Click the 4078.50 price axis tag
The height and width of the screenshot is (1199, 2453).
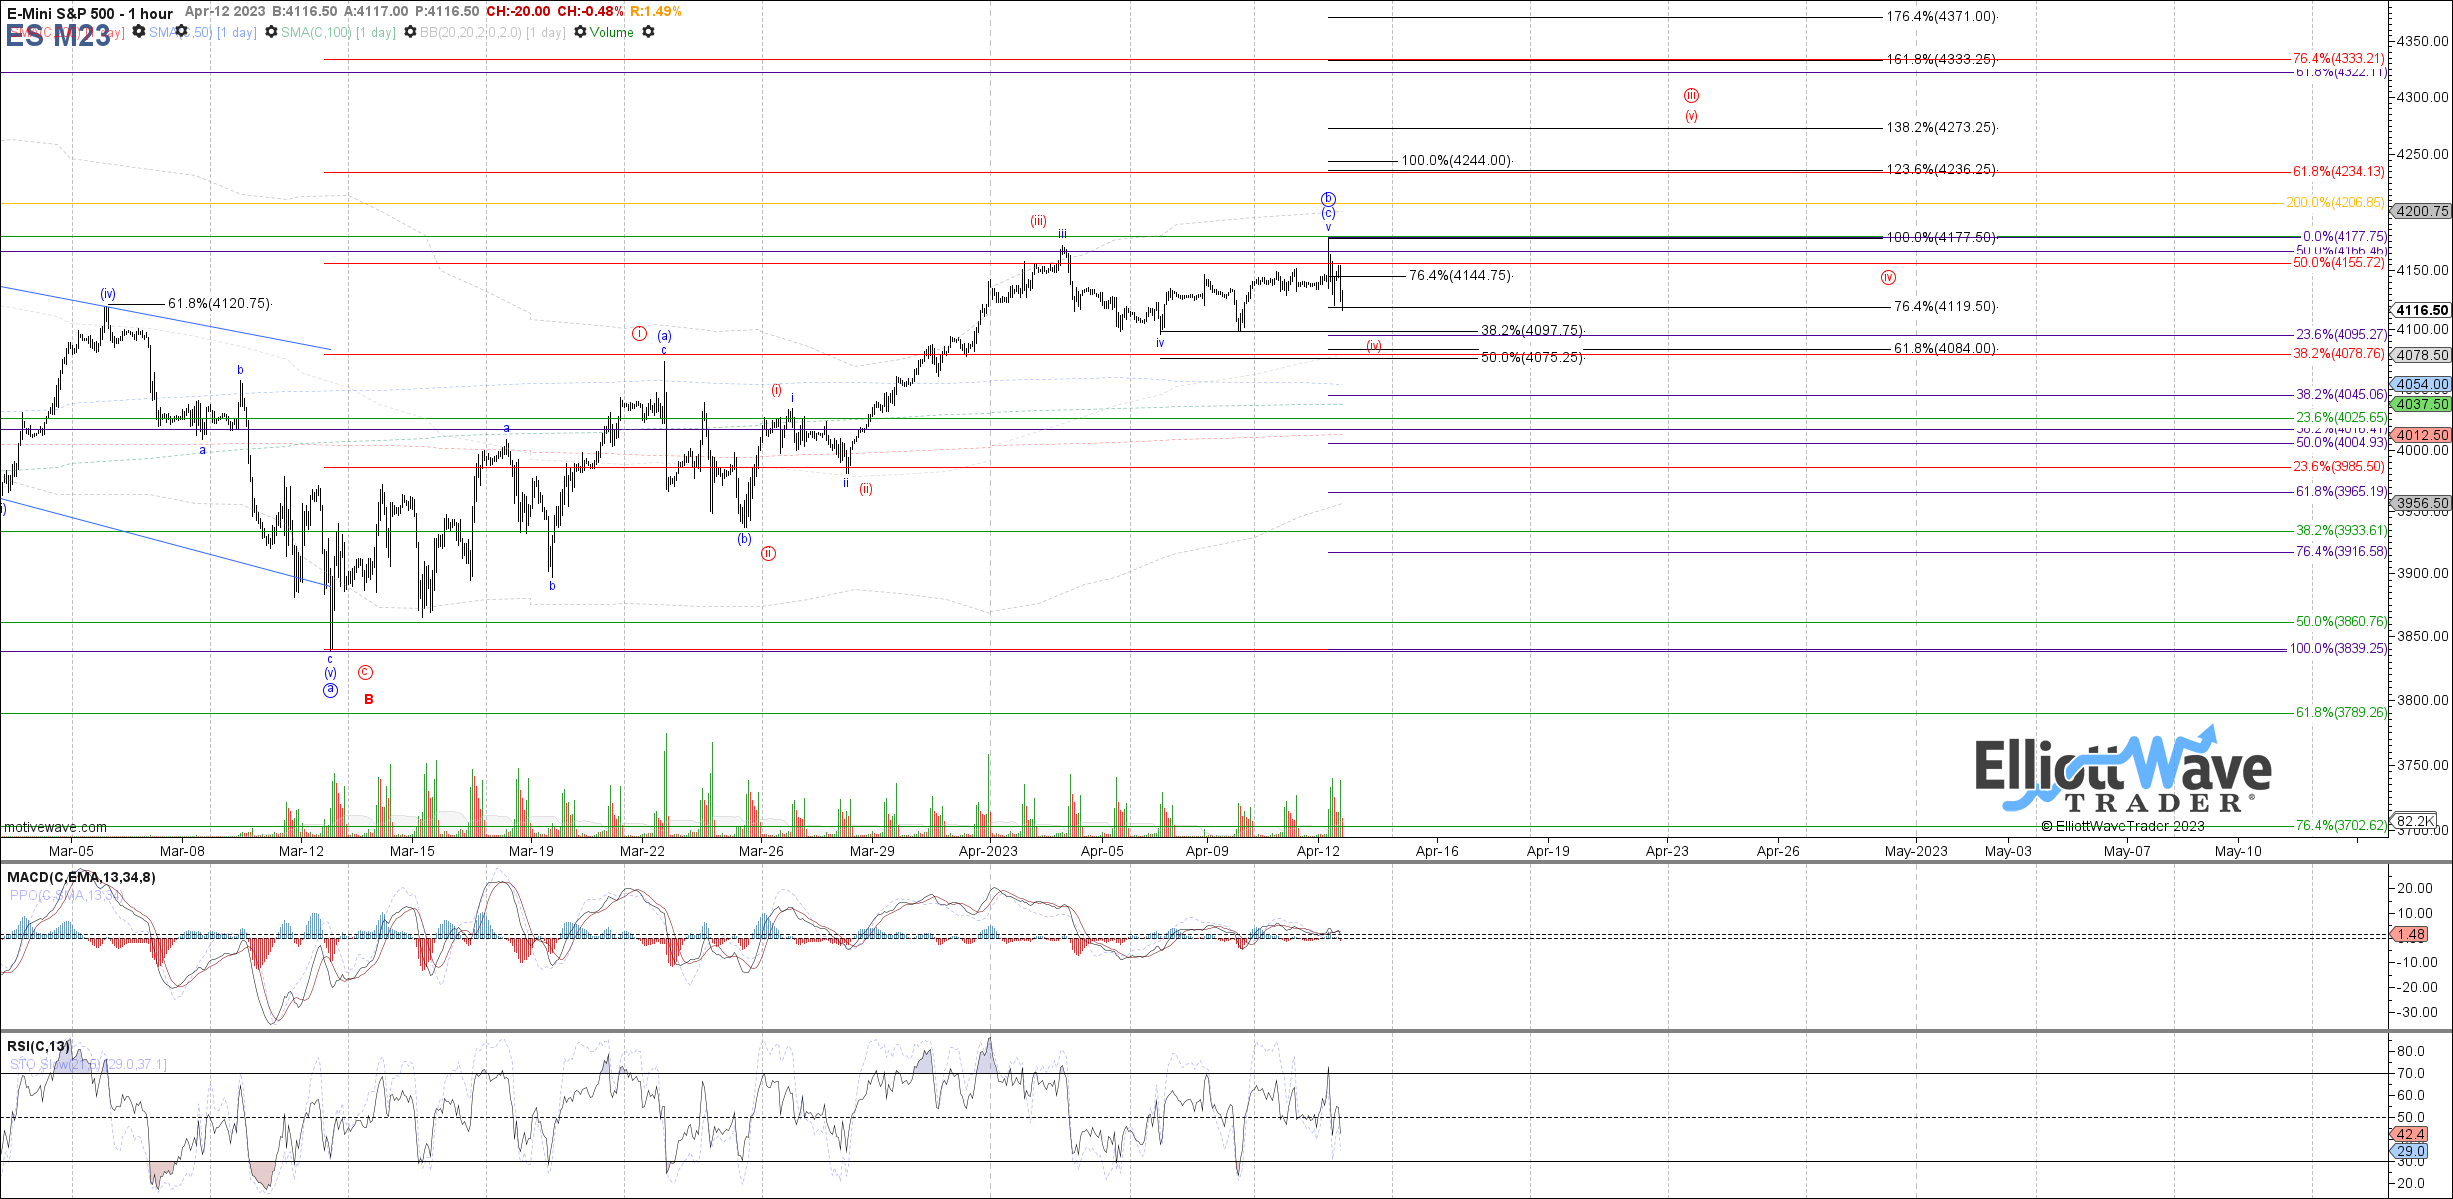(2422, 355)
